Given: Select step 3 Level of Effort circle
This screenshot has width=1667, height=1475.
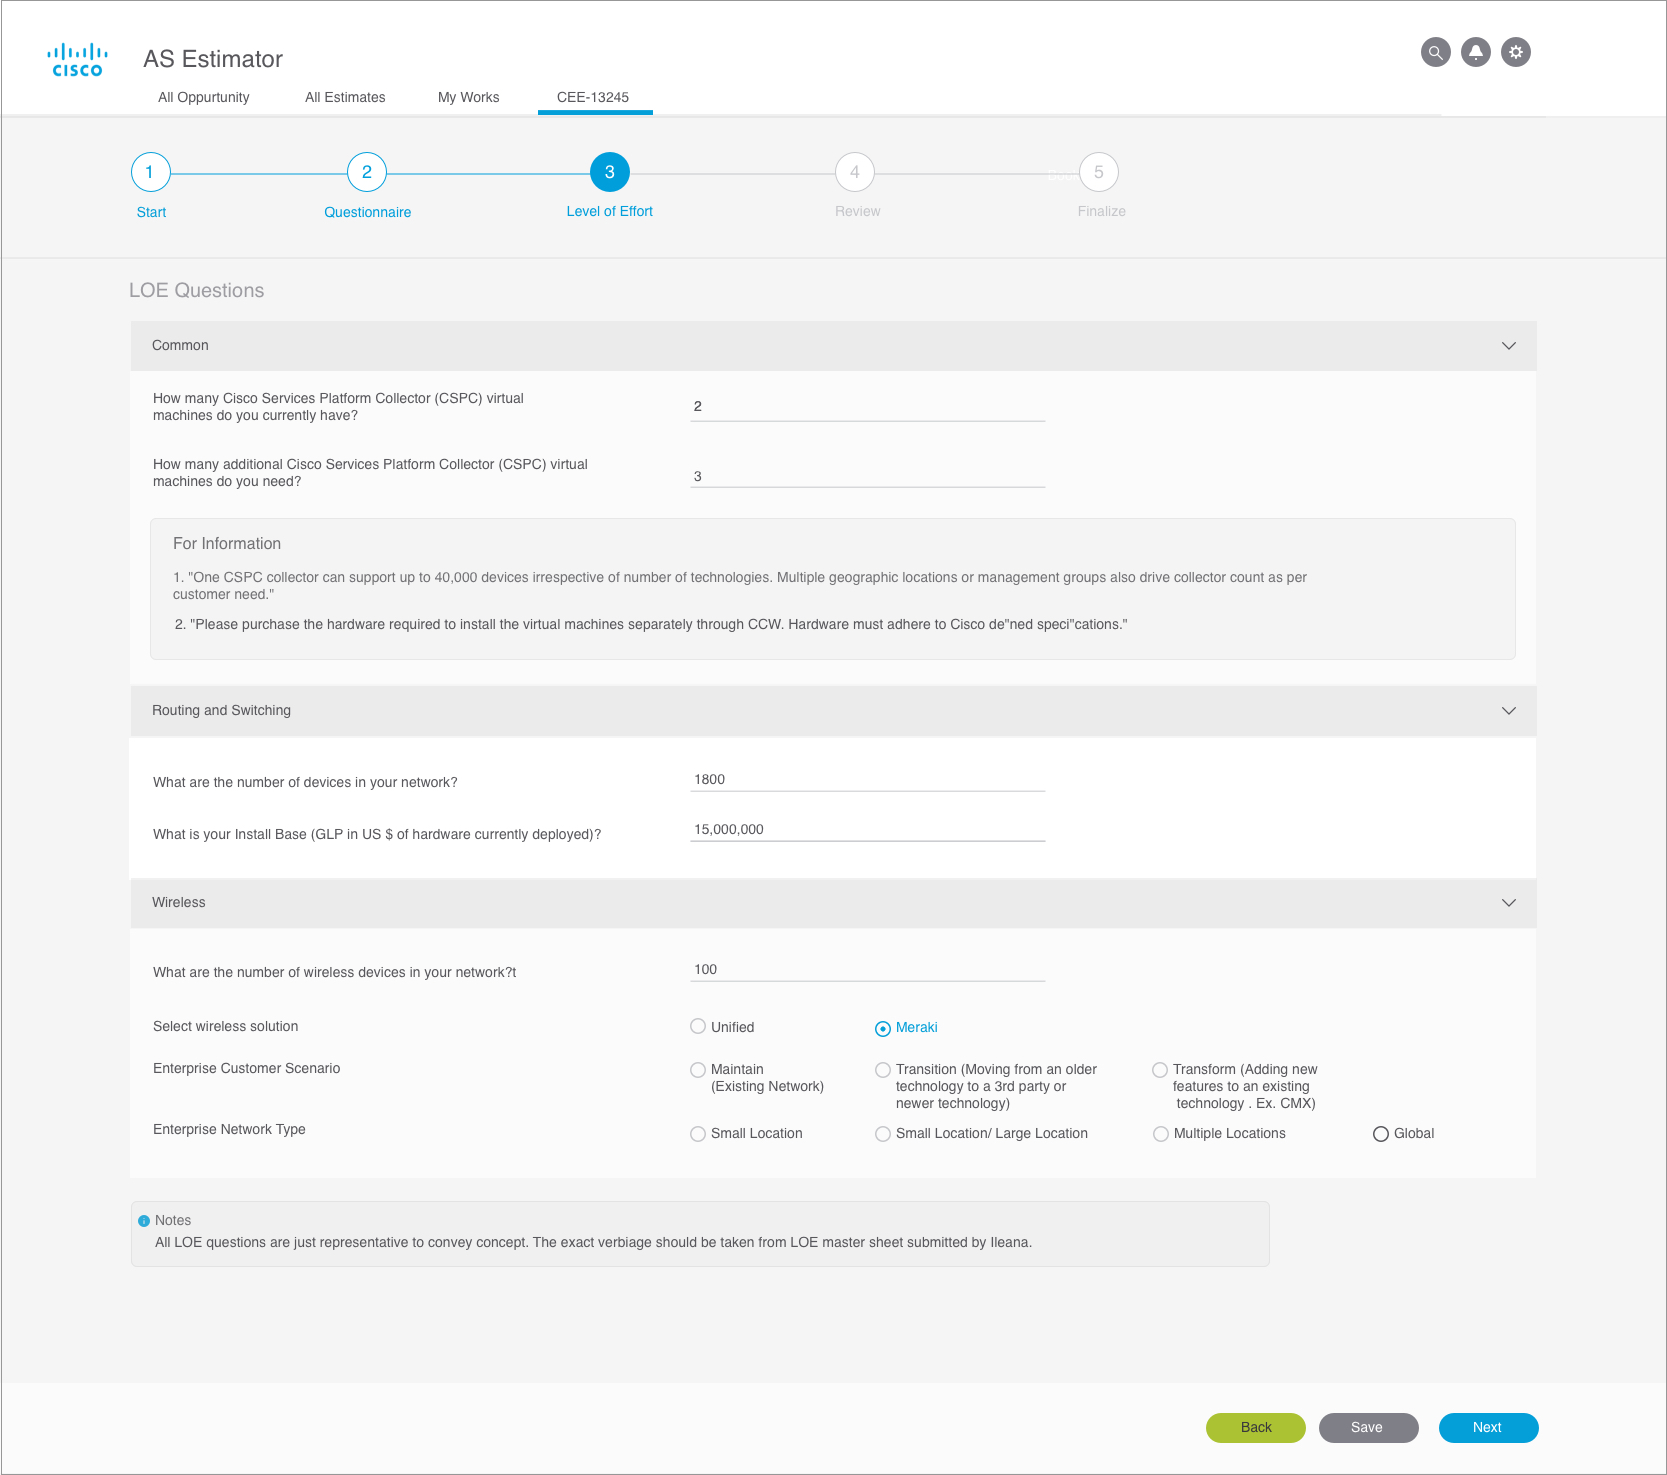Looking at the screenshot, I should point(610,172).
